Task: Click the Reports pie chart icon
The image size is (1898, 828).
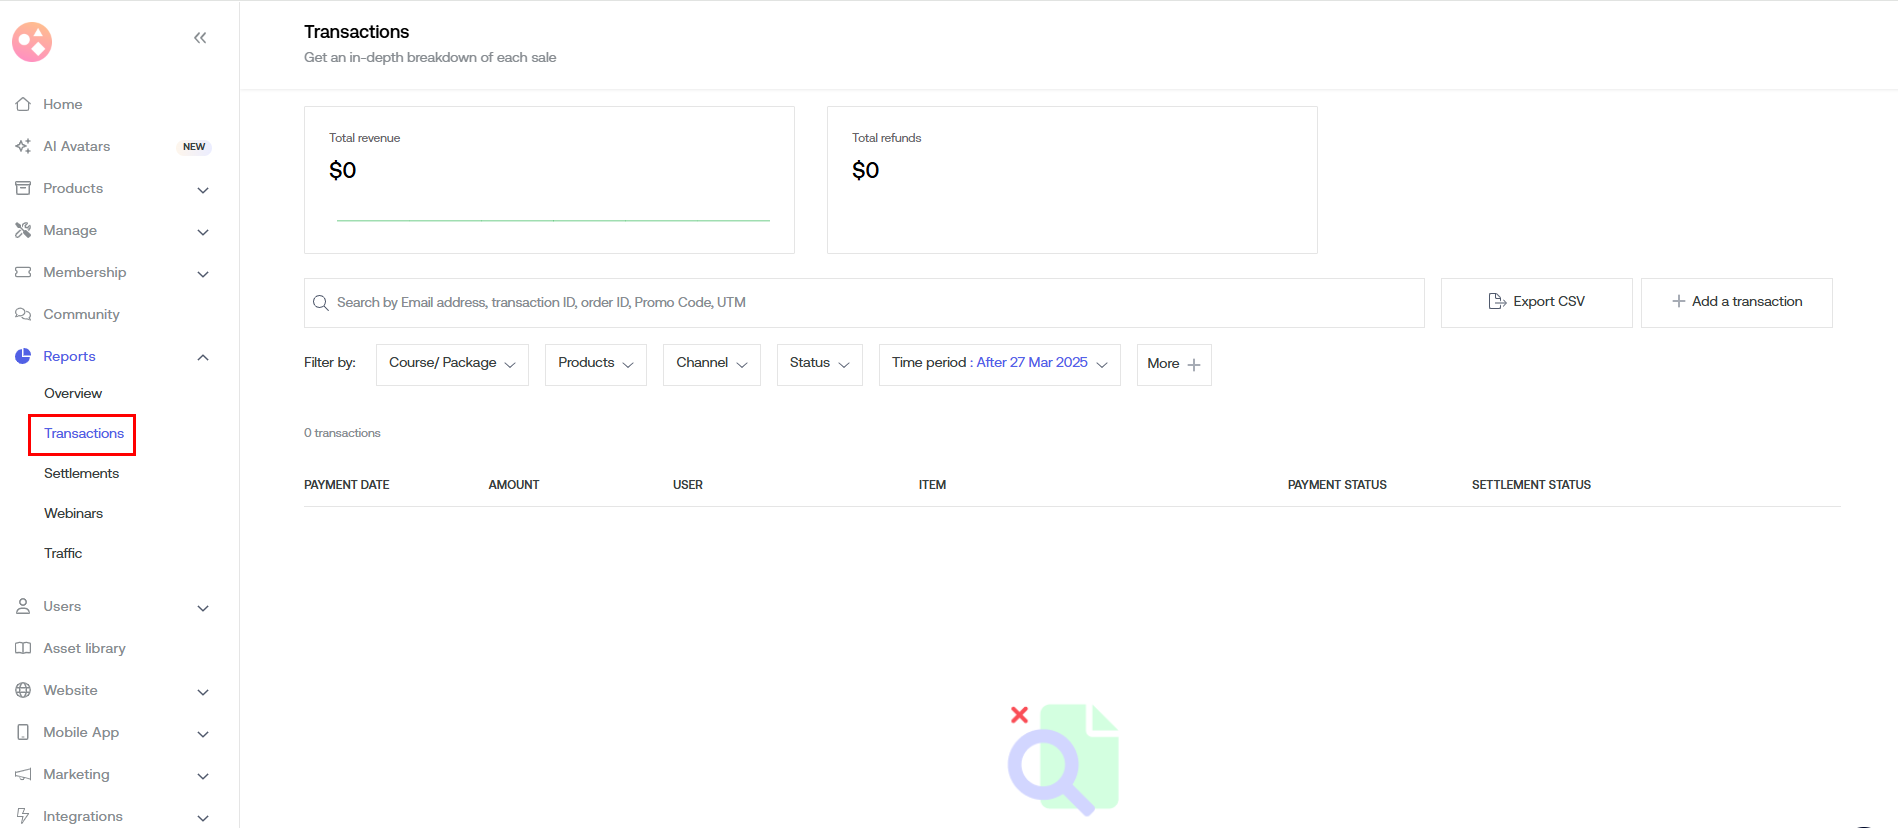Action: click(x=23, y=356)
